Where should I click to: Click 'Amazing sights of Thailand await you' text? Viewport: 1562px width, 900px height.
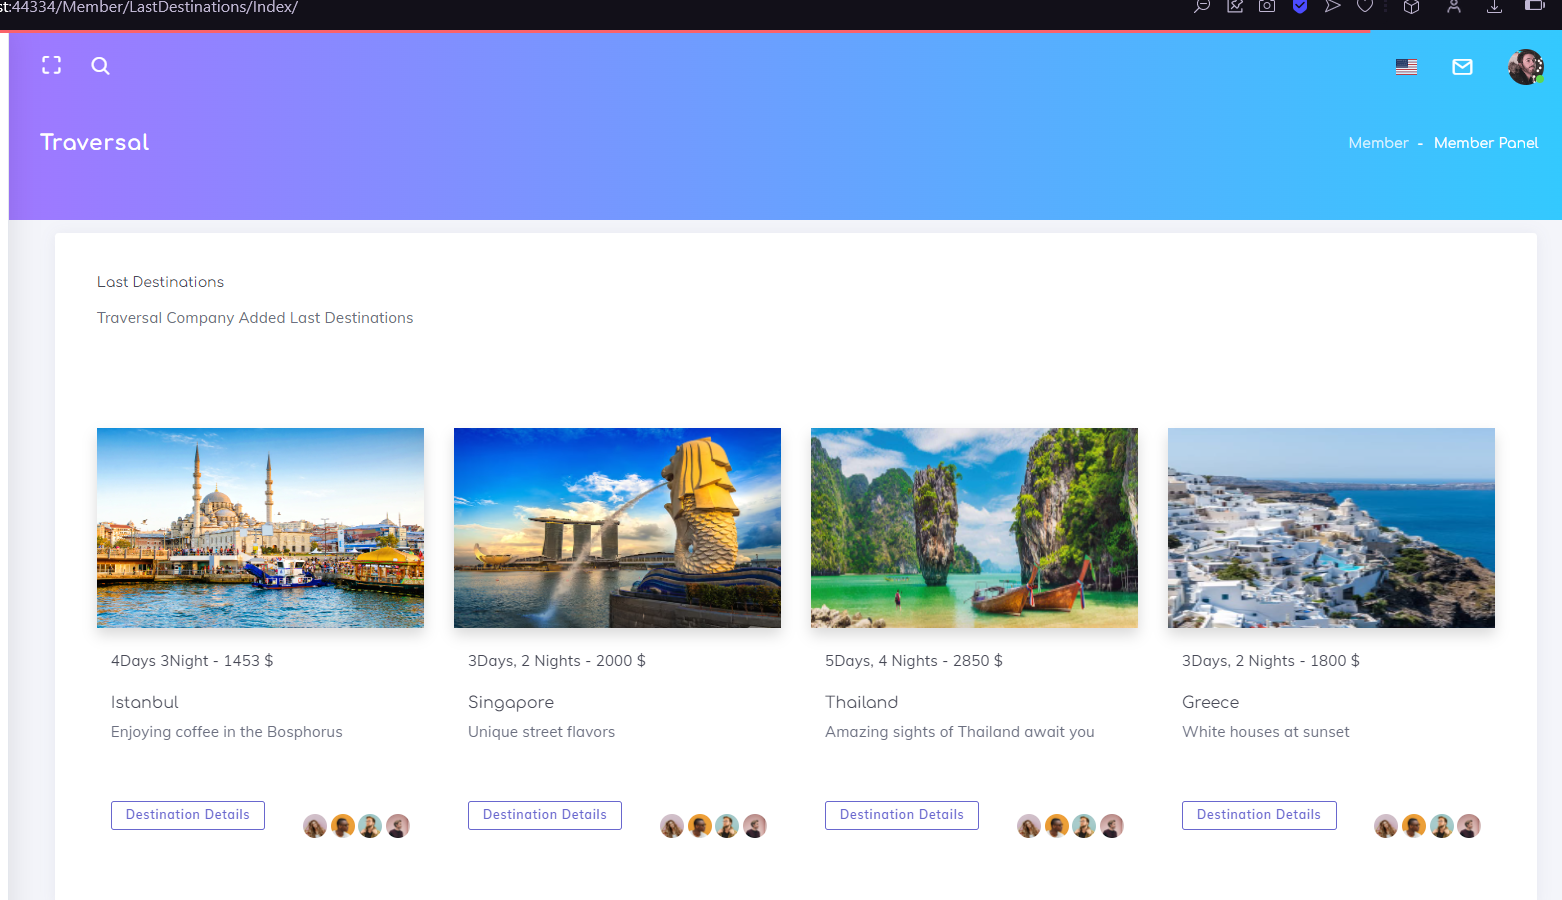(x=960, y=732)
